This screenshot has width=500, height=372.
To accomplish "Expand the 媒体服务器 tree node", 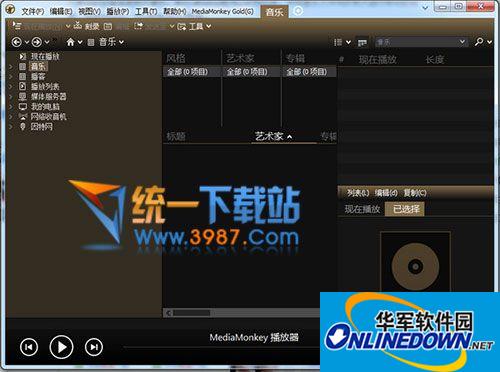I will pyautogui.click(x=11, y=97).
